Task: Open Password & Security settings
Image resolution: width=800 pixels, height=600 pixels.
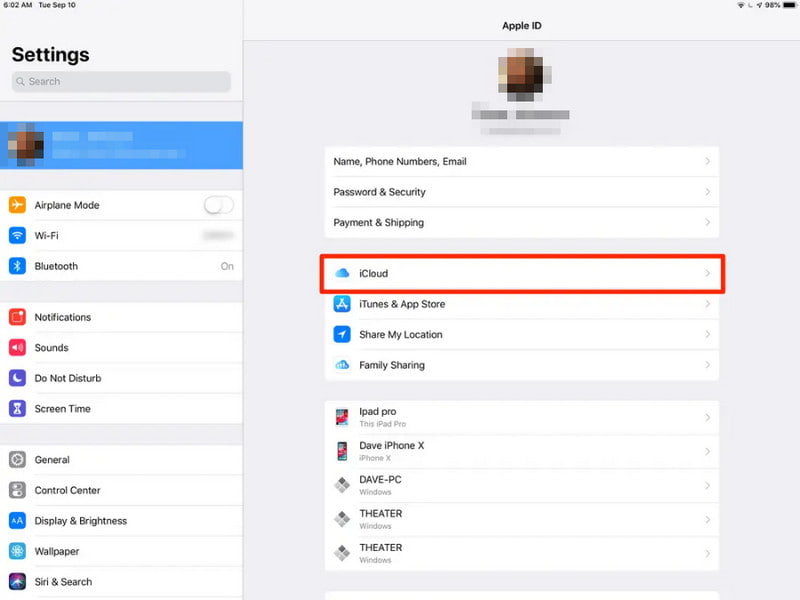Action: point(521,192)
